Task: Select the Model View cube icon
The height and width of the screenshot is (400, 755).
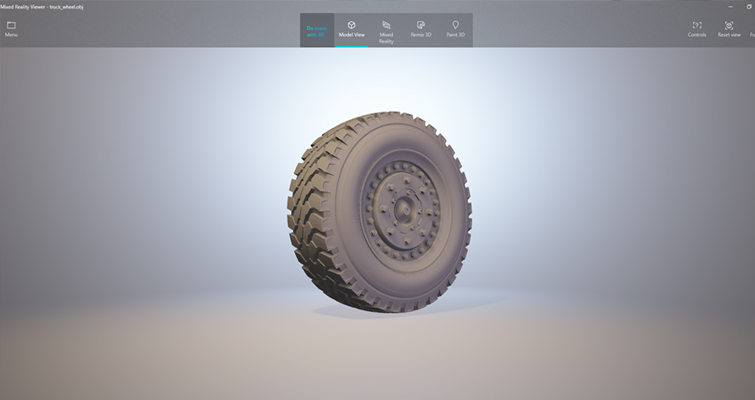Action: pos(351,24)
